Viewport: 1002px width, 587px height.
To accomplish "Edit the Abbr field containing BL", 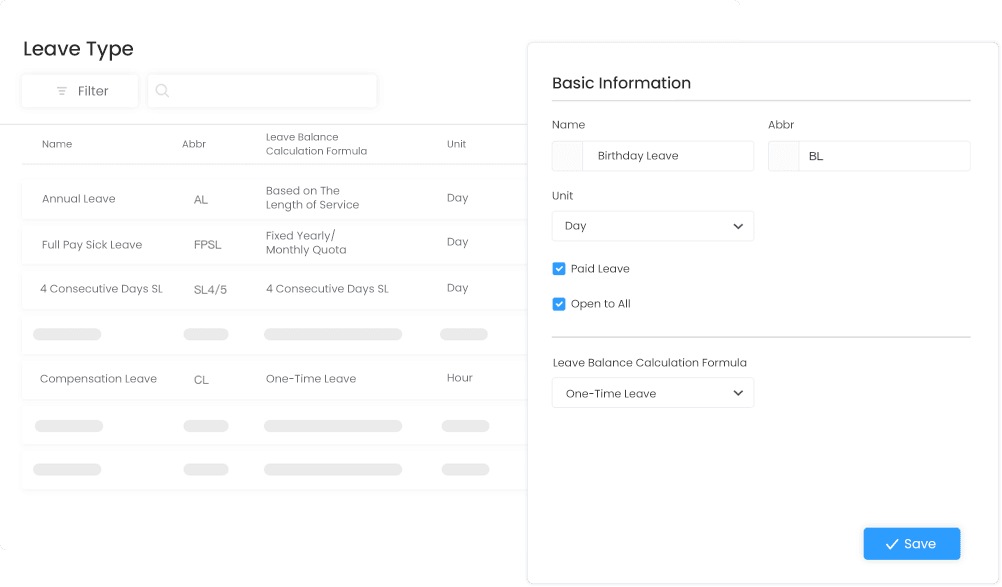I will [869, 156].
